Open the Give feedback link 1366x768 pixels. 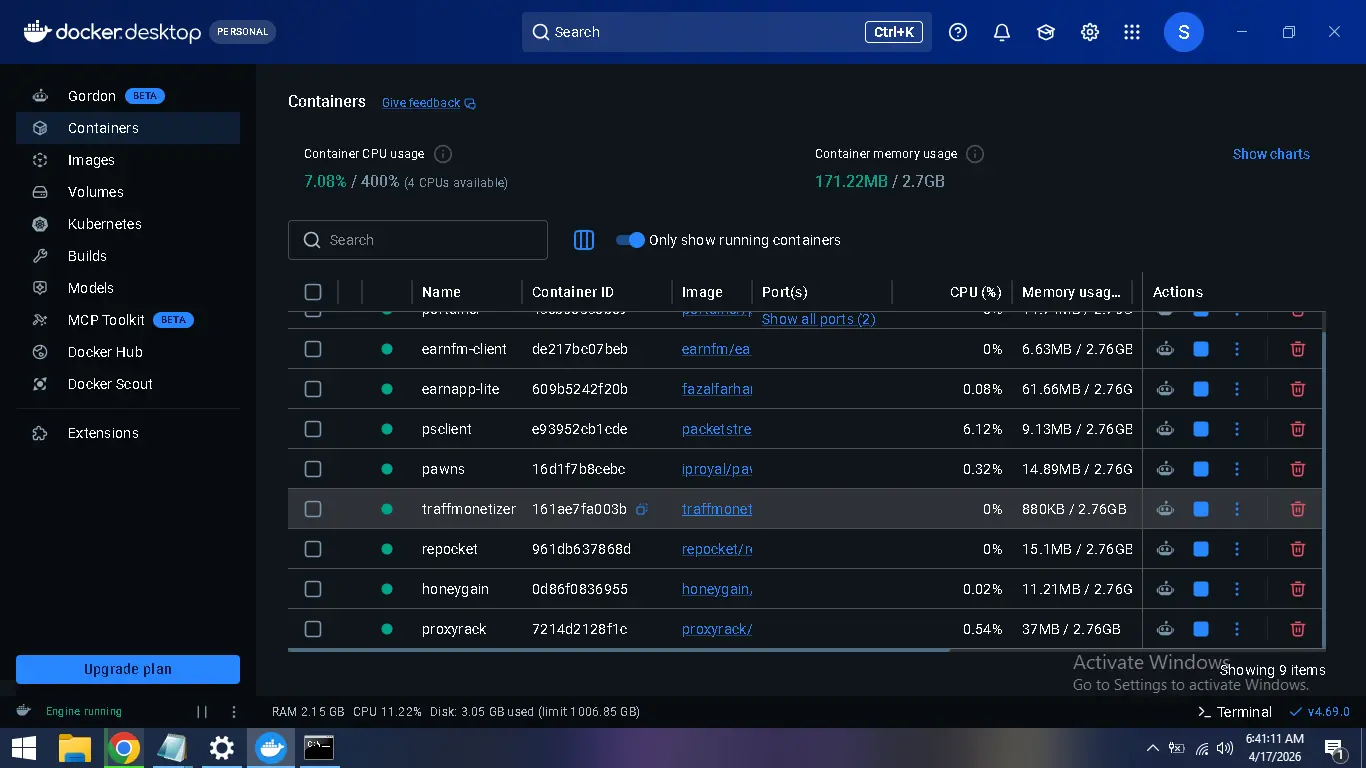429,103
